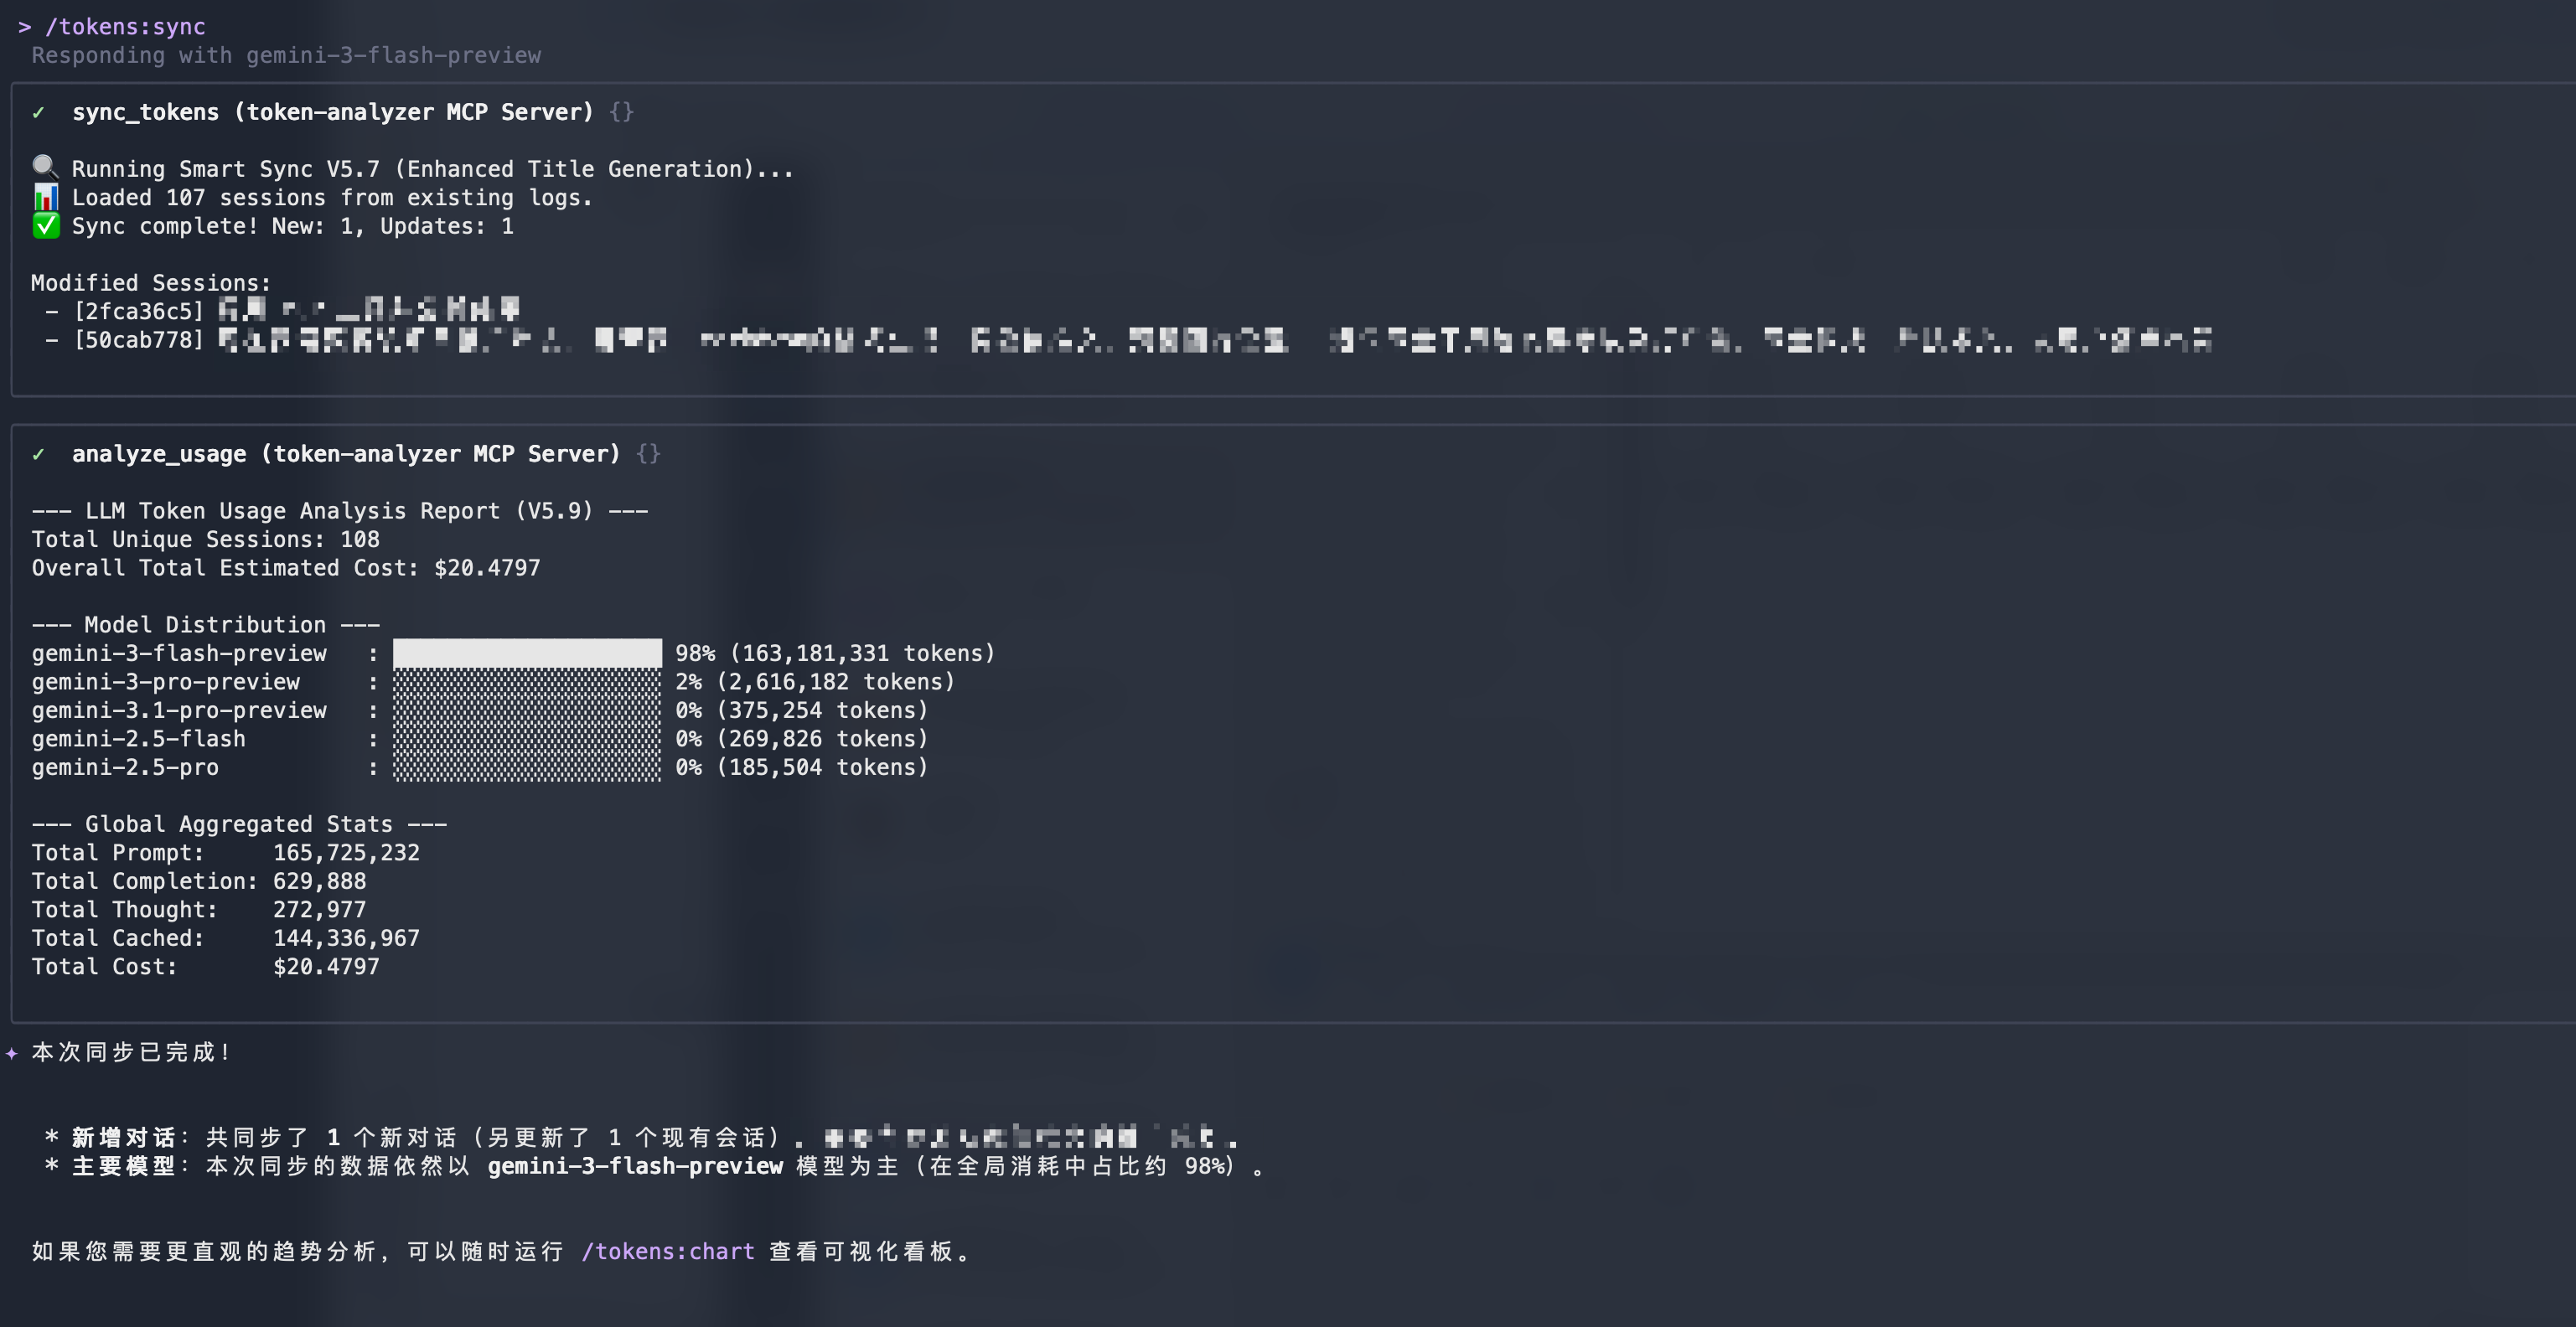Viewport: 2576px width, 1327px height.
Task: Click the gemini-3-flash-preview model name row
Action: click(179, 654)
